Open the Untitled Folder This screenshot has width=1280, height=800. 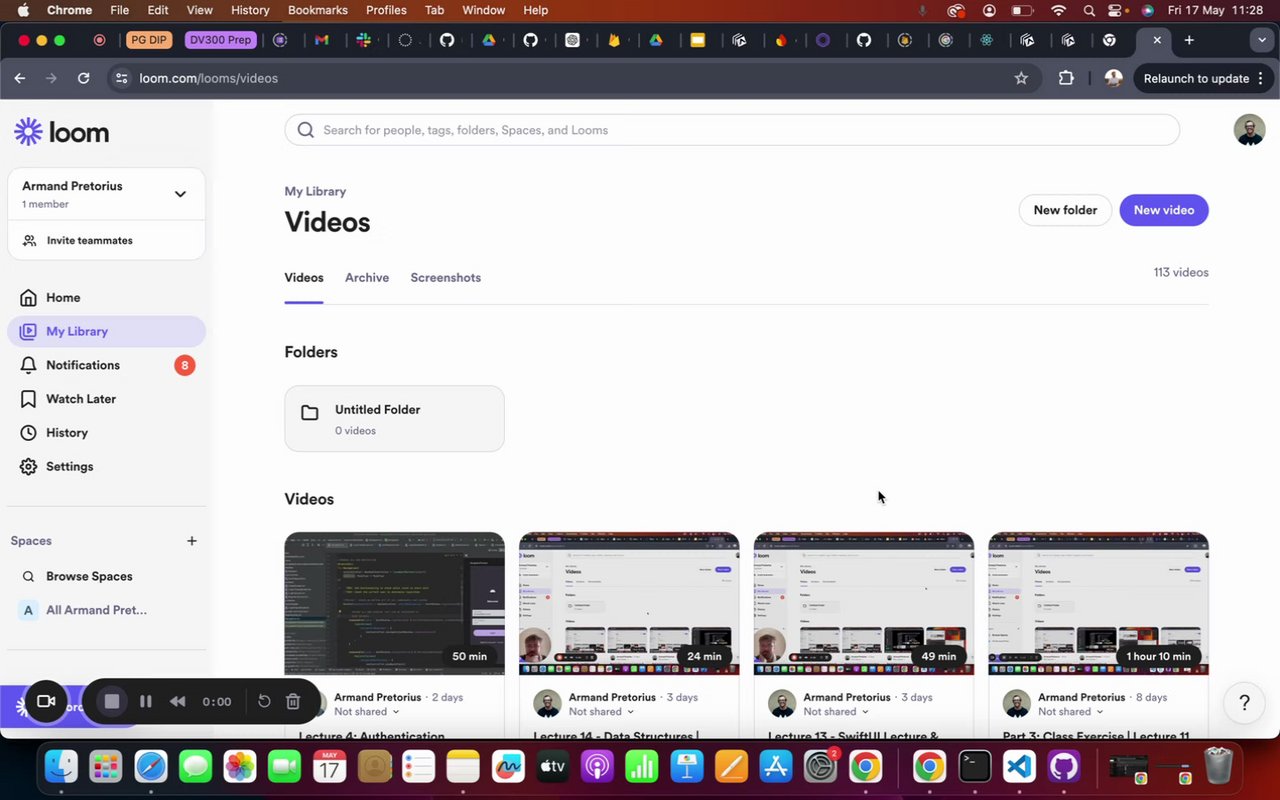tap(394, 419)
